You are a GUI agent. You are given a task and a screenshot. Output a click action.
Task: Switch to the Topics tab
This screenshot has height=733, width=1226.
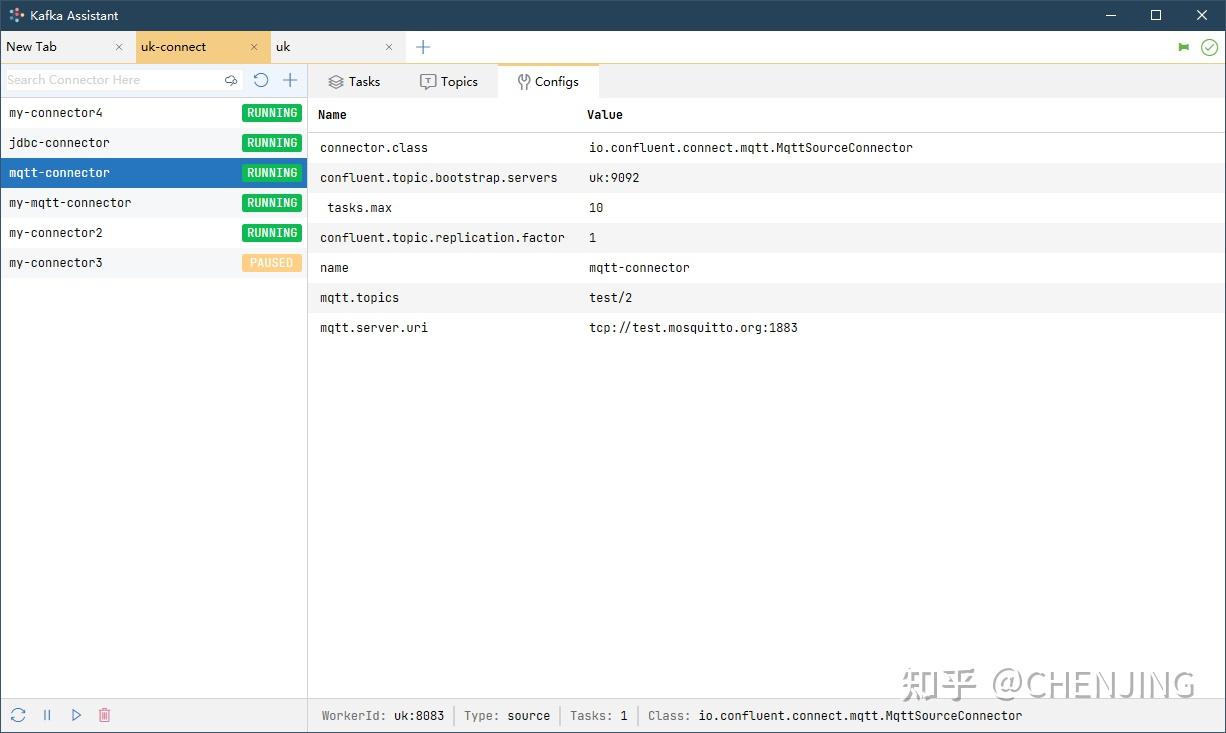[x=450, y=81]
